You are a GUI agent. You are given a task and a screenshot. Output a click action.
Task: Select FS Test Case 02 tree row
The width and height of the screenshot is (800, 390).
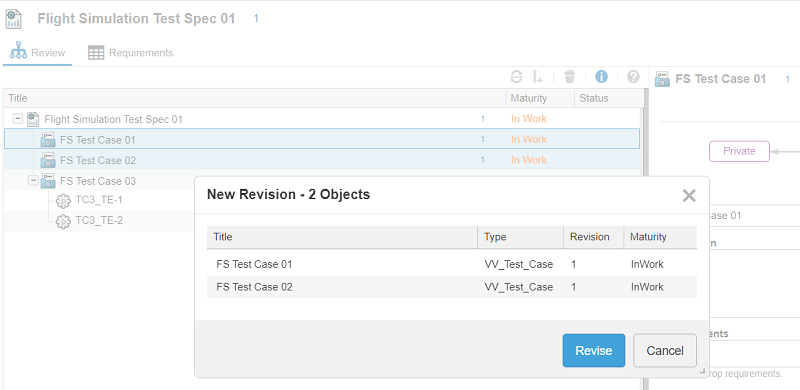tap(321, 160)
